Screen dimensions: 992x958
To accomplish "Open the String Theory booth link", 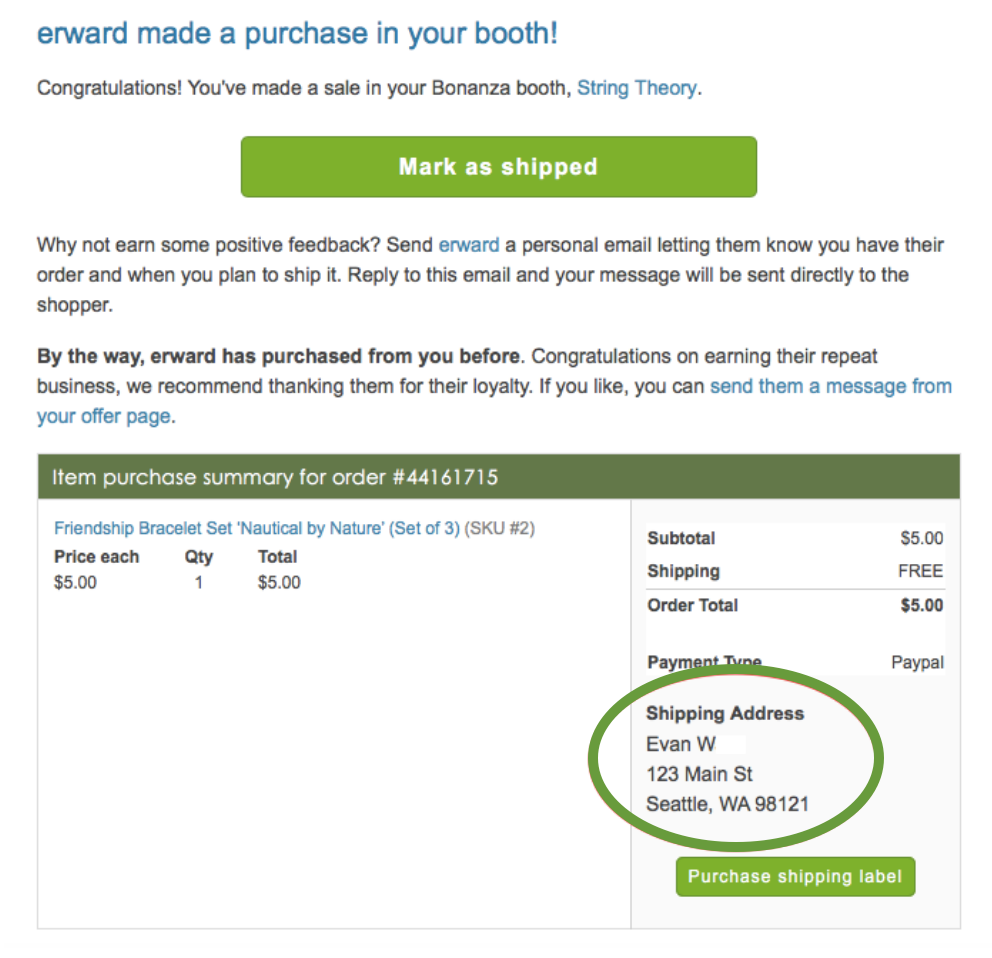I will (x=636, y=87).
